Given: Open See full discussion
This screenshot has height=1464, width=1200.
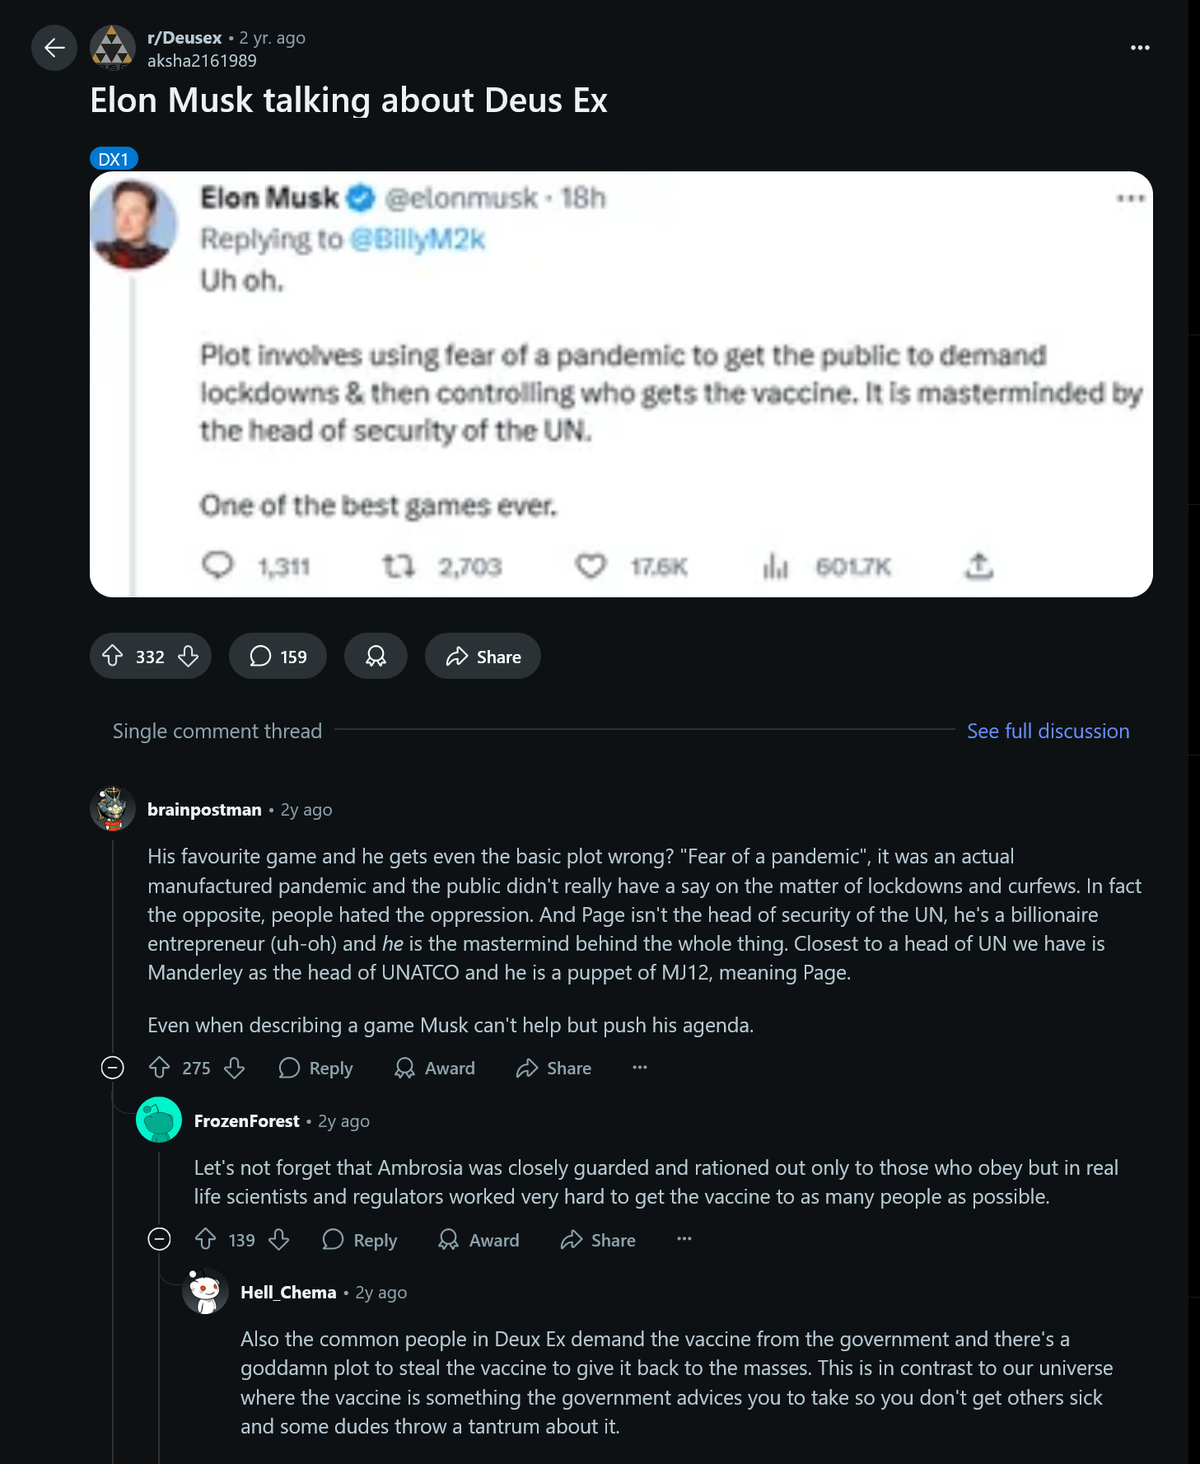Looking at the screenshot, I should tap(1047, 731).
